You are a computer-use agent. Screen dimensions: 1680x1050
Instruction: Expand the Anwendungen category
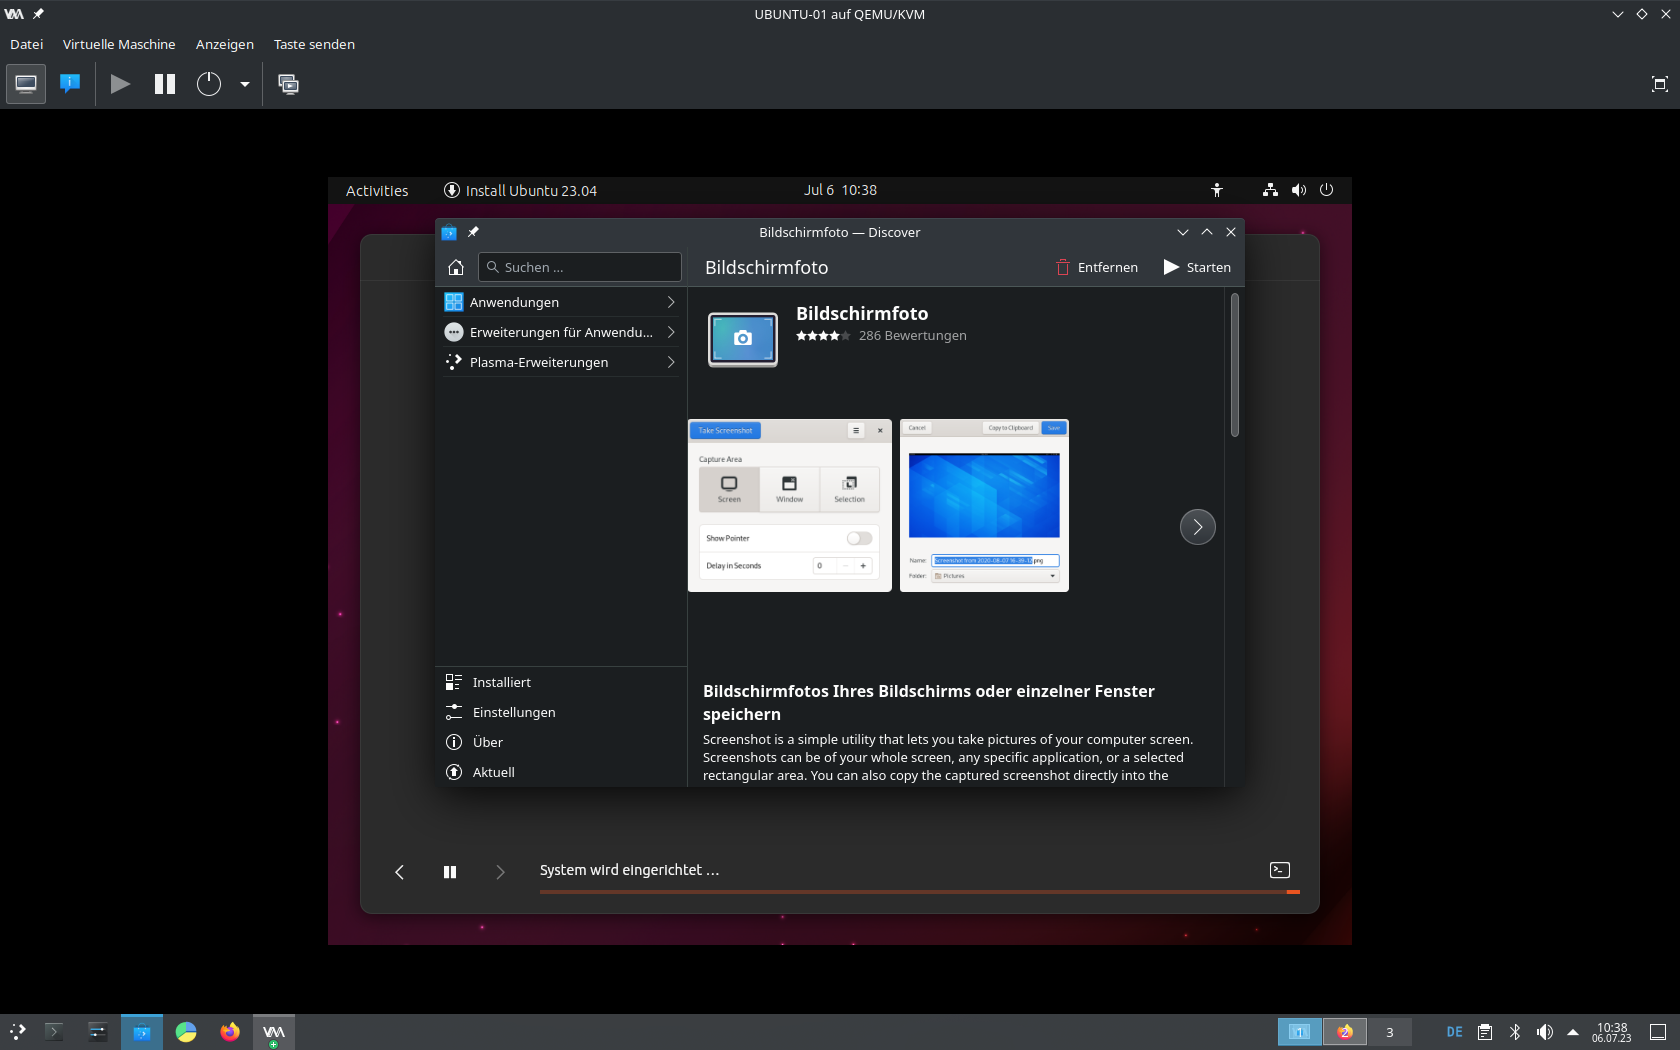click(560, 302)
